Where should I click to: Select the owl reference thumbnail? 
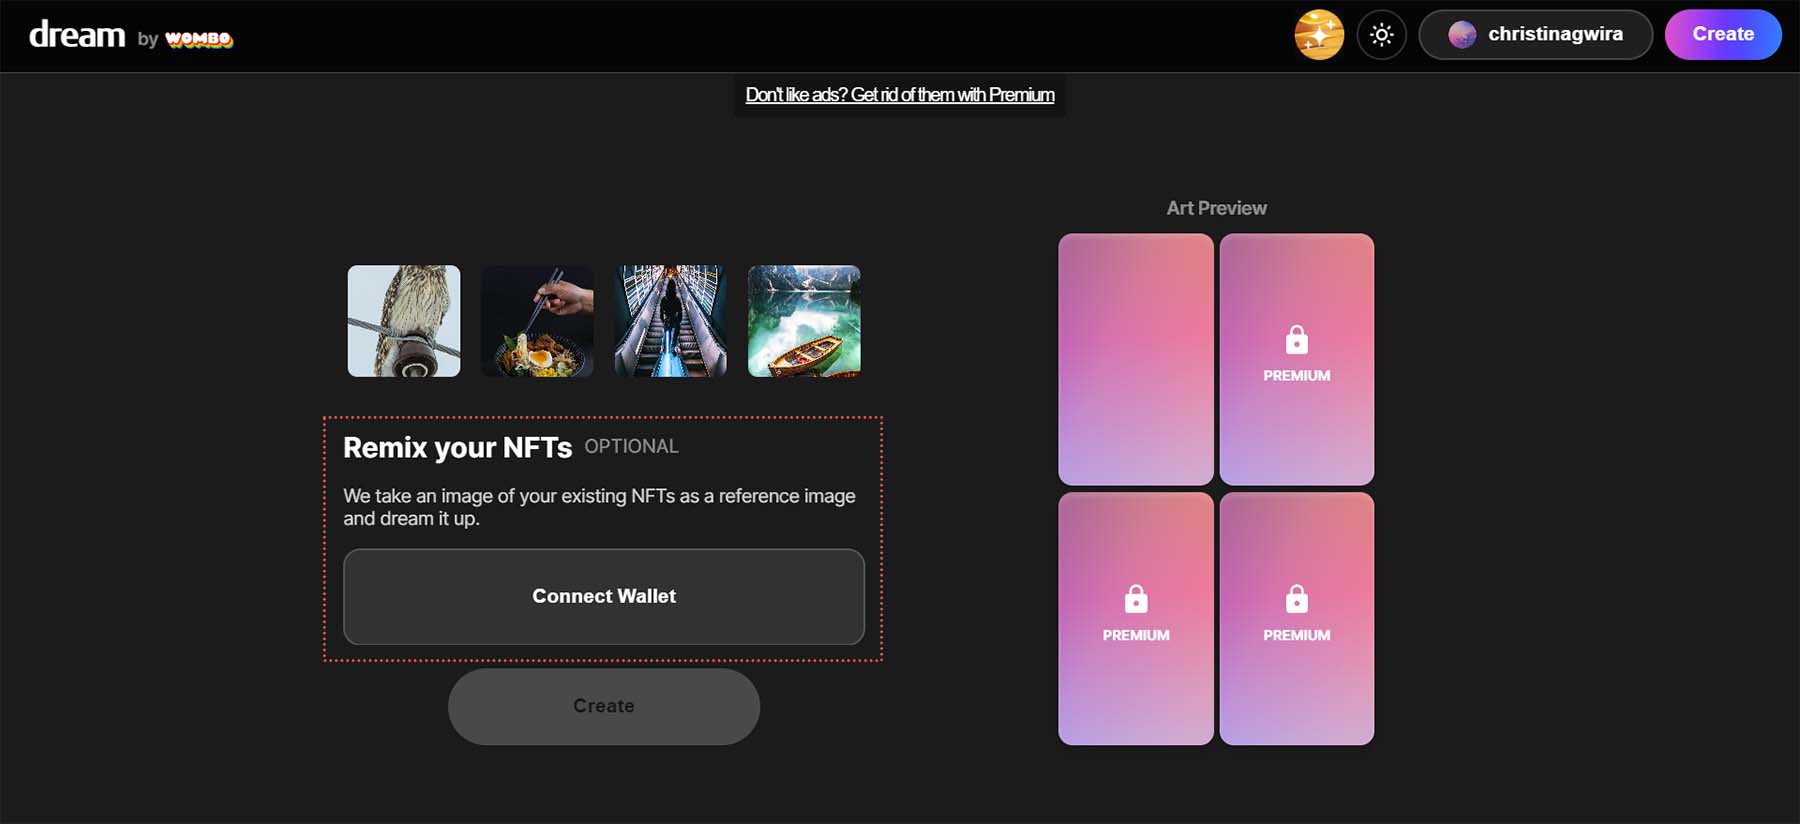click(x=404, y=321)
